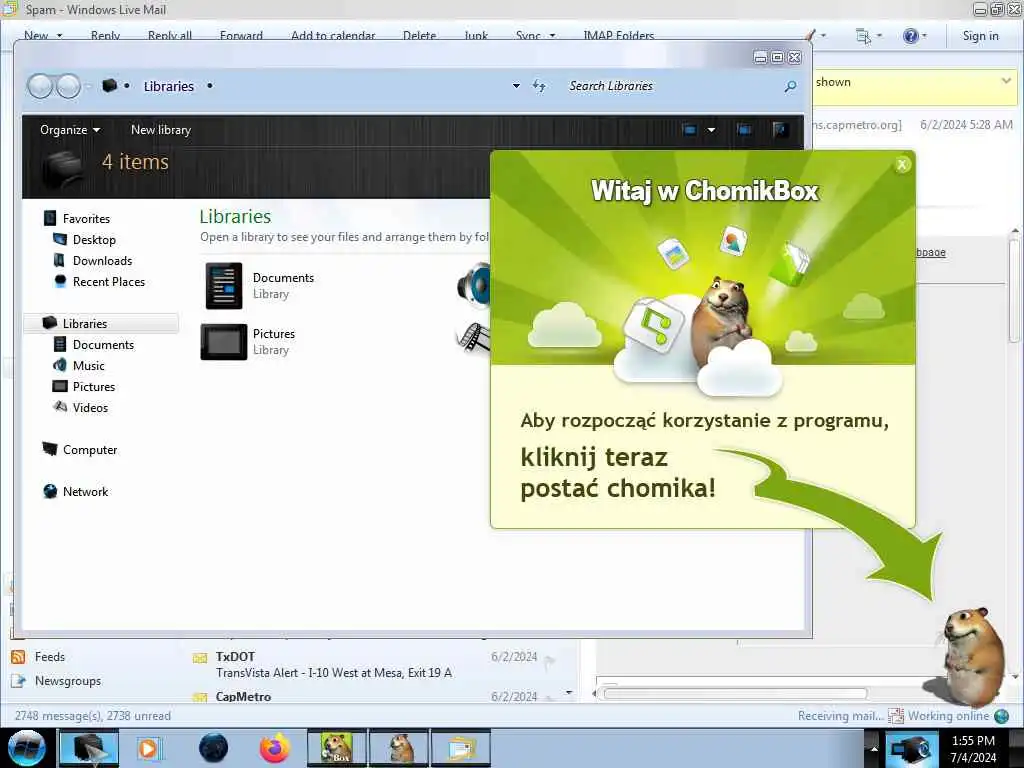Switch to Windows Live Mail taskbar button
Screen dimensions: 1024x768
pyautogui.click(x=460, y=748)
